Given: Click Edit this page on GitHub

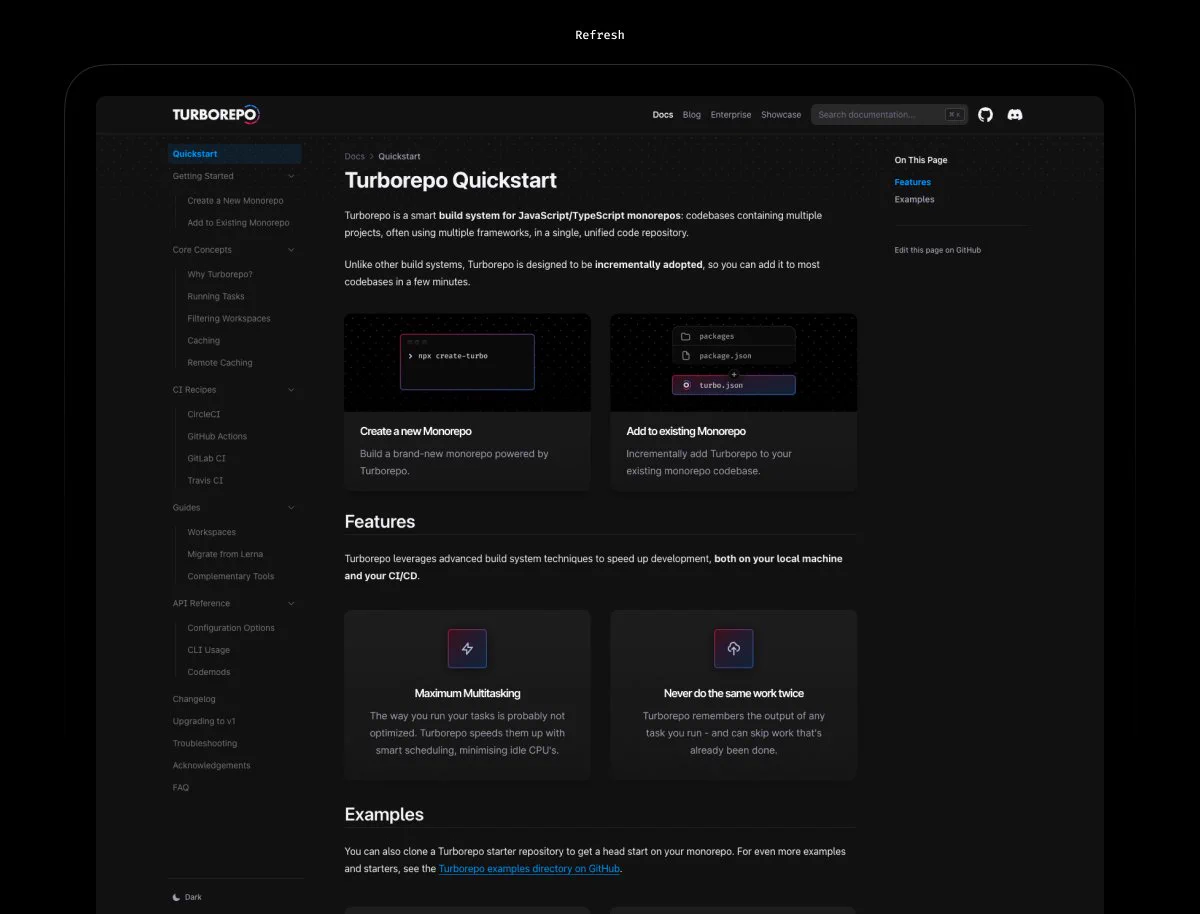Looking at the screenshot, I should 938,250.
